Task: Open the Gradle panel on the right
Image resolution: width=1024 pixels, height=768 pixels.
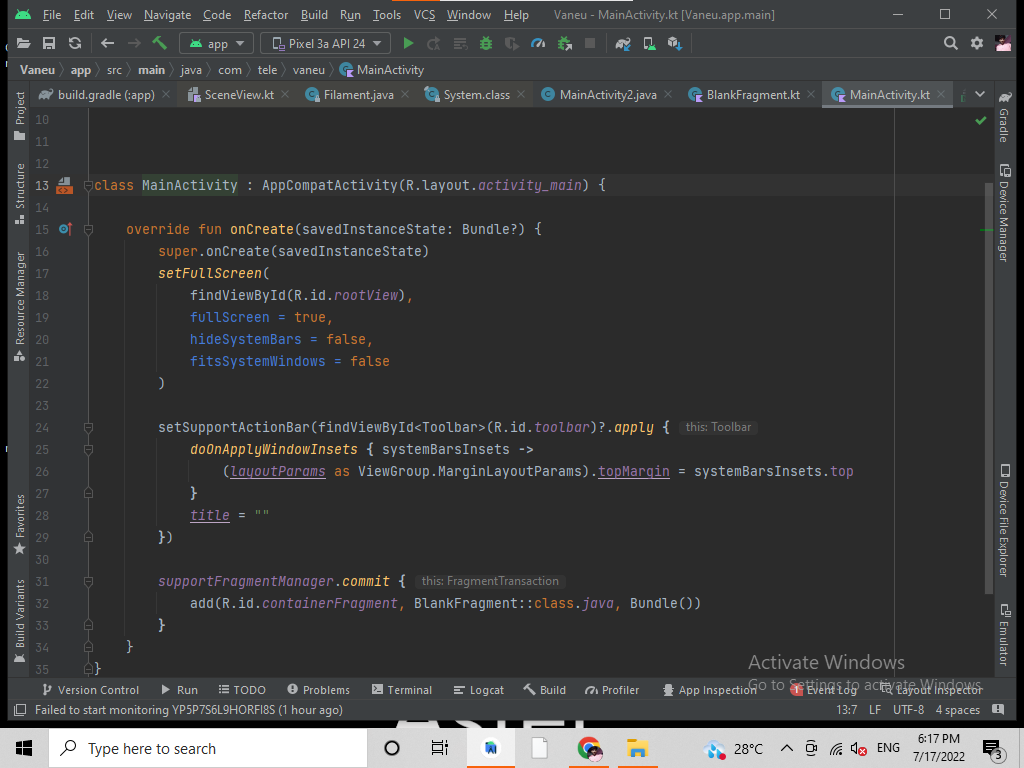Action: [x=1003, y=125]
